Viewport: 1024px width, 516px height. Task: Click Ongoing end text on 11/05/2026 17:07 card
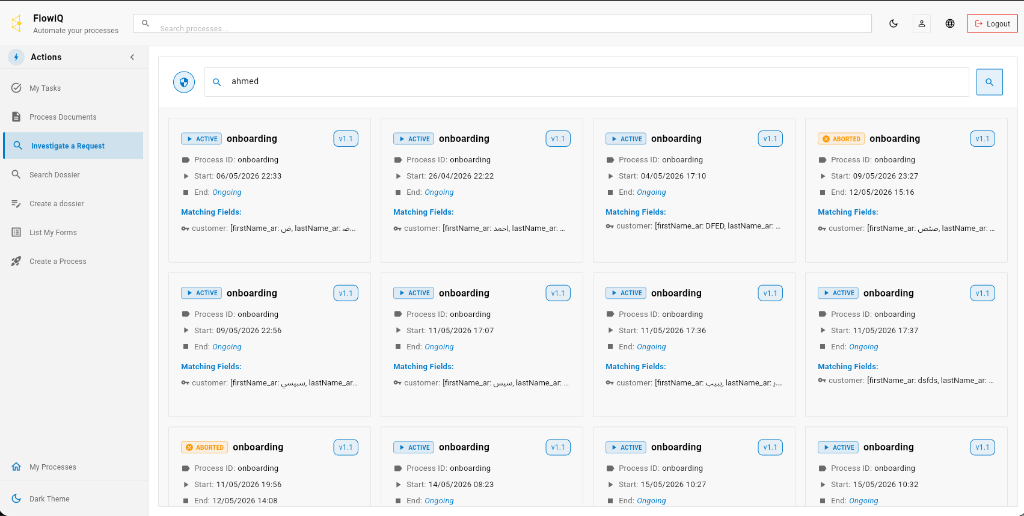pos(439,347)
